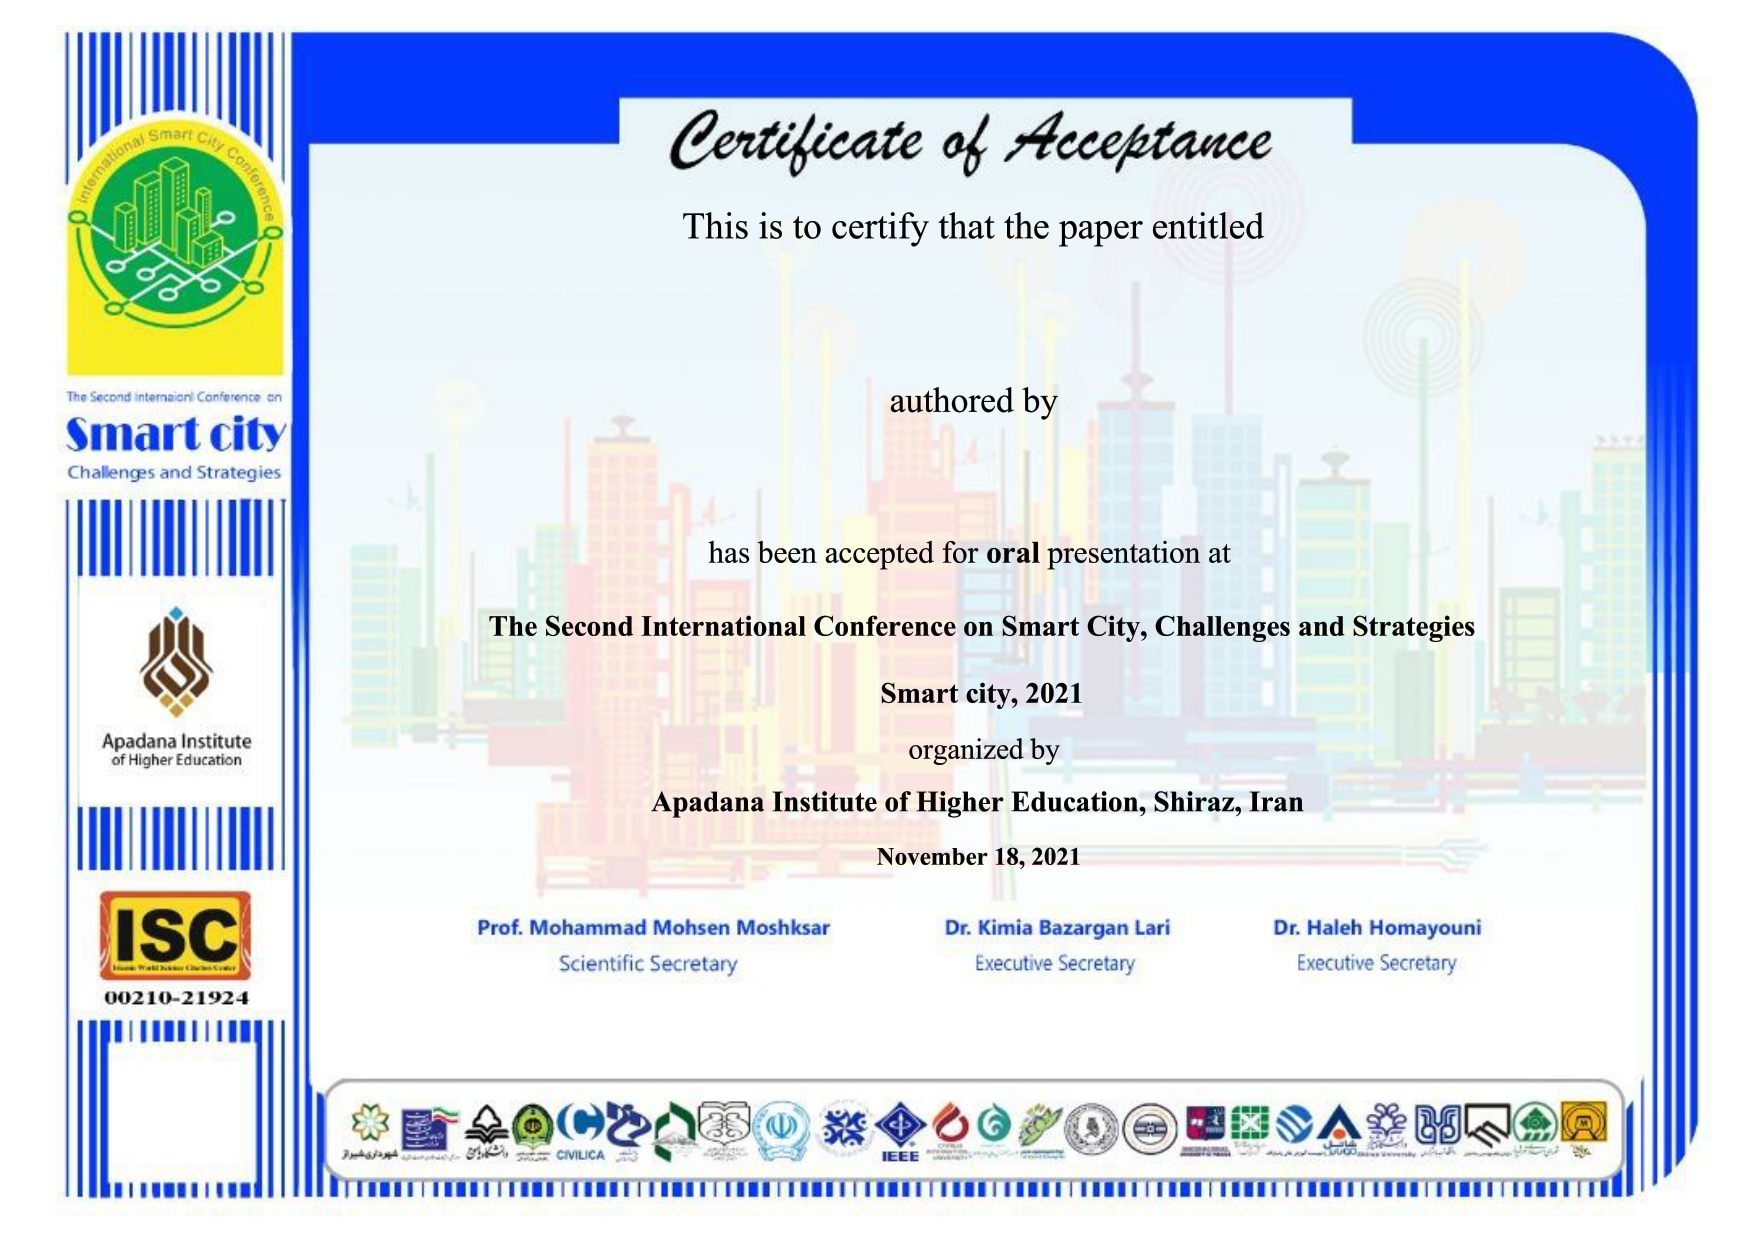Click Dr. Haleh Homayouni name
Image resolution: width=1754 pixels, height=1240 pixels.
(1376, 928)
